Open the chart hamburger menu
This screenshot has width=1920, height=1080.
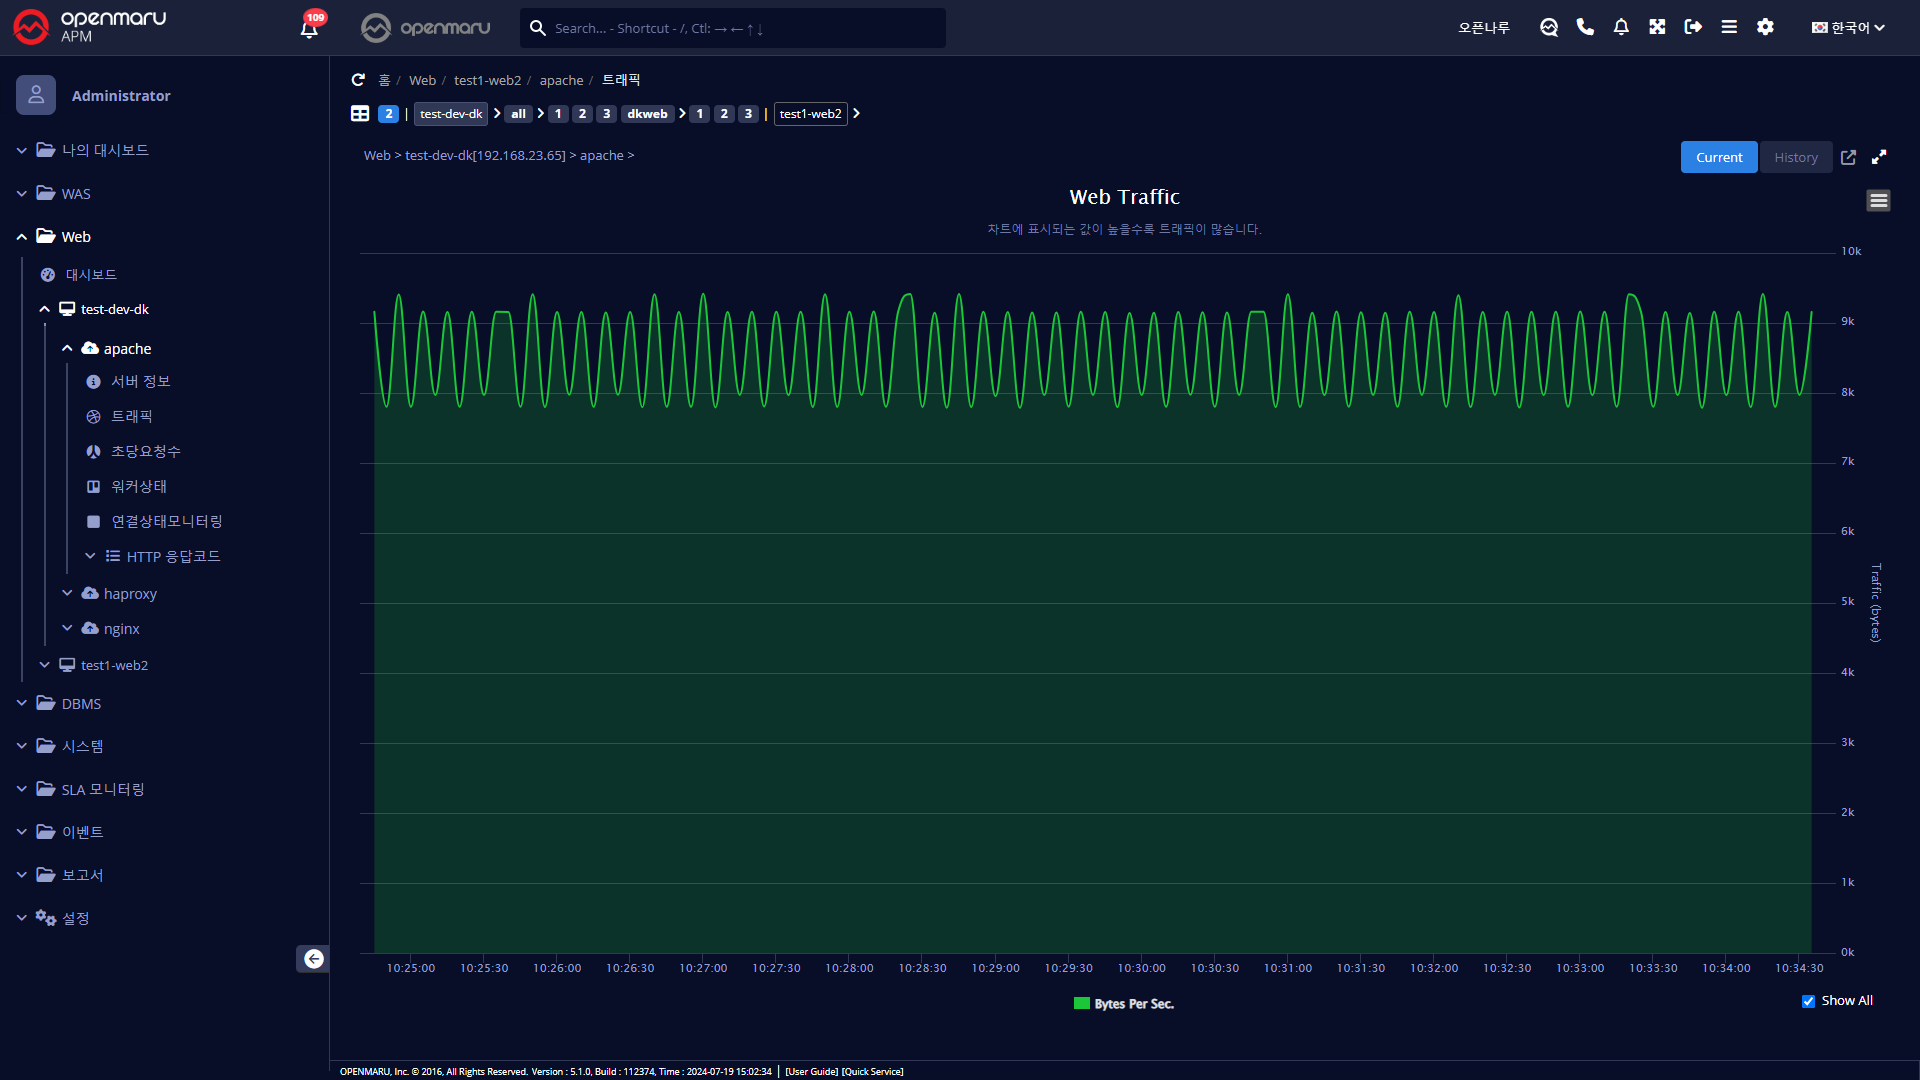[x=1878, y=201]
